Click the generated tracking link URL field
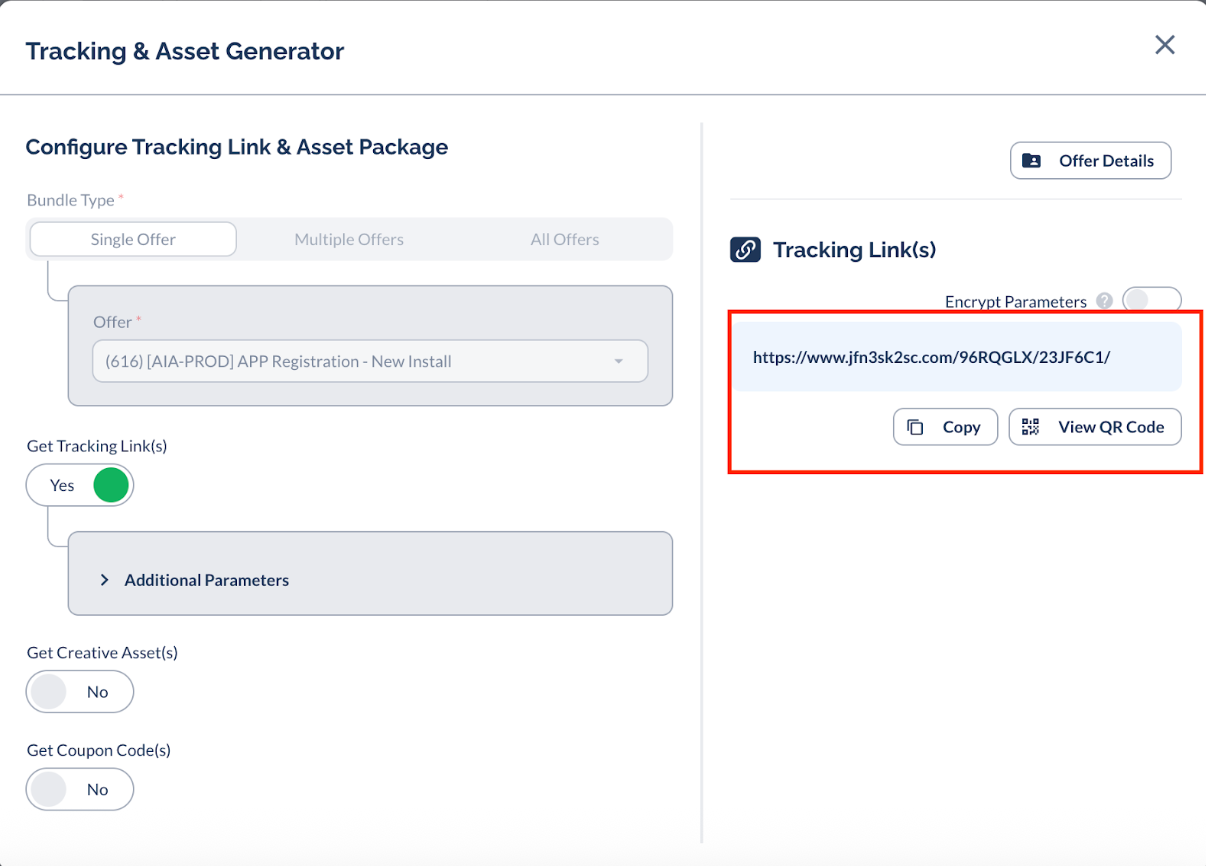This screenshot has width=1206, height=866. coord(958,356)
